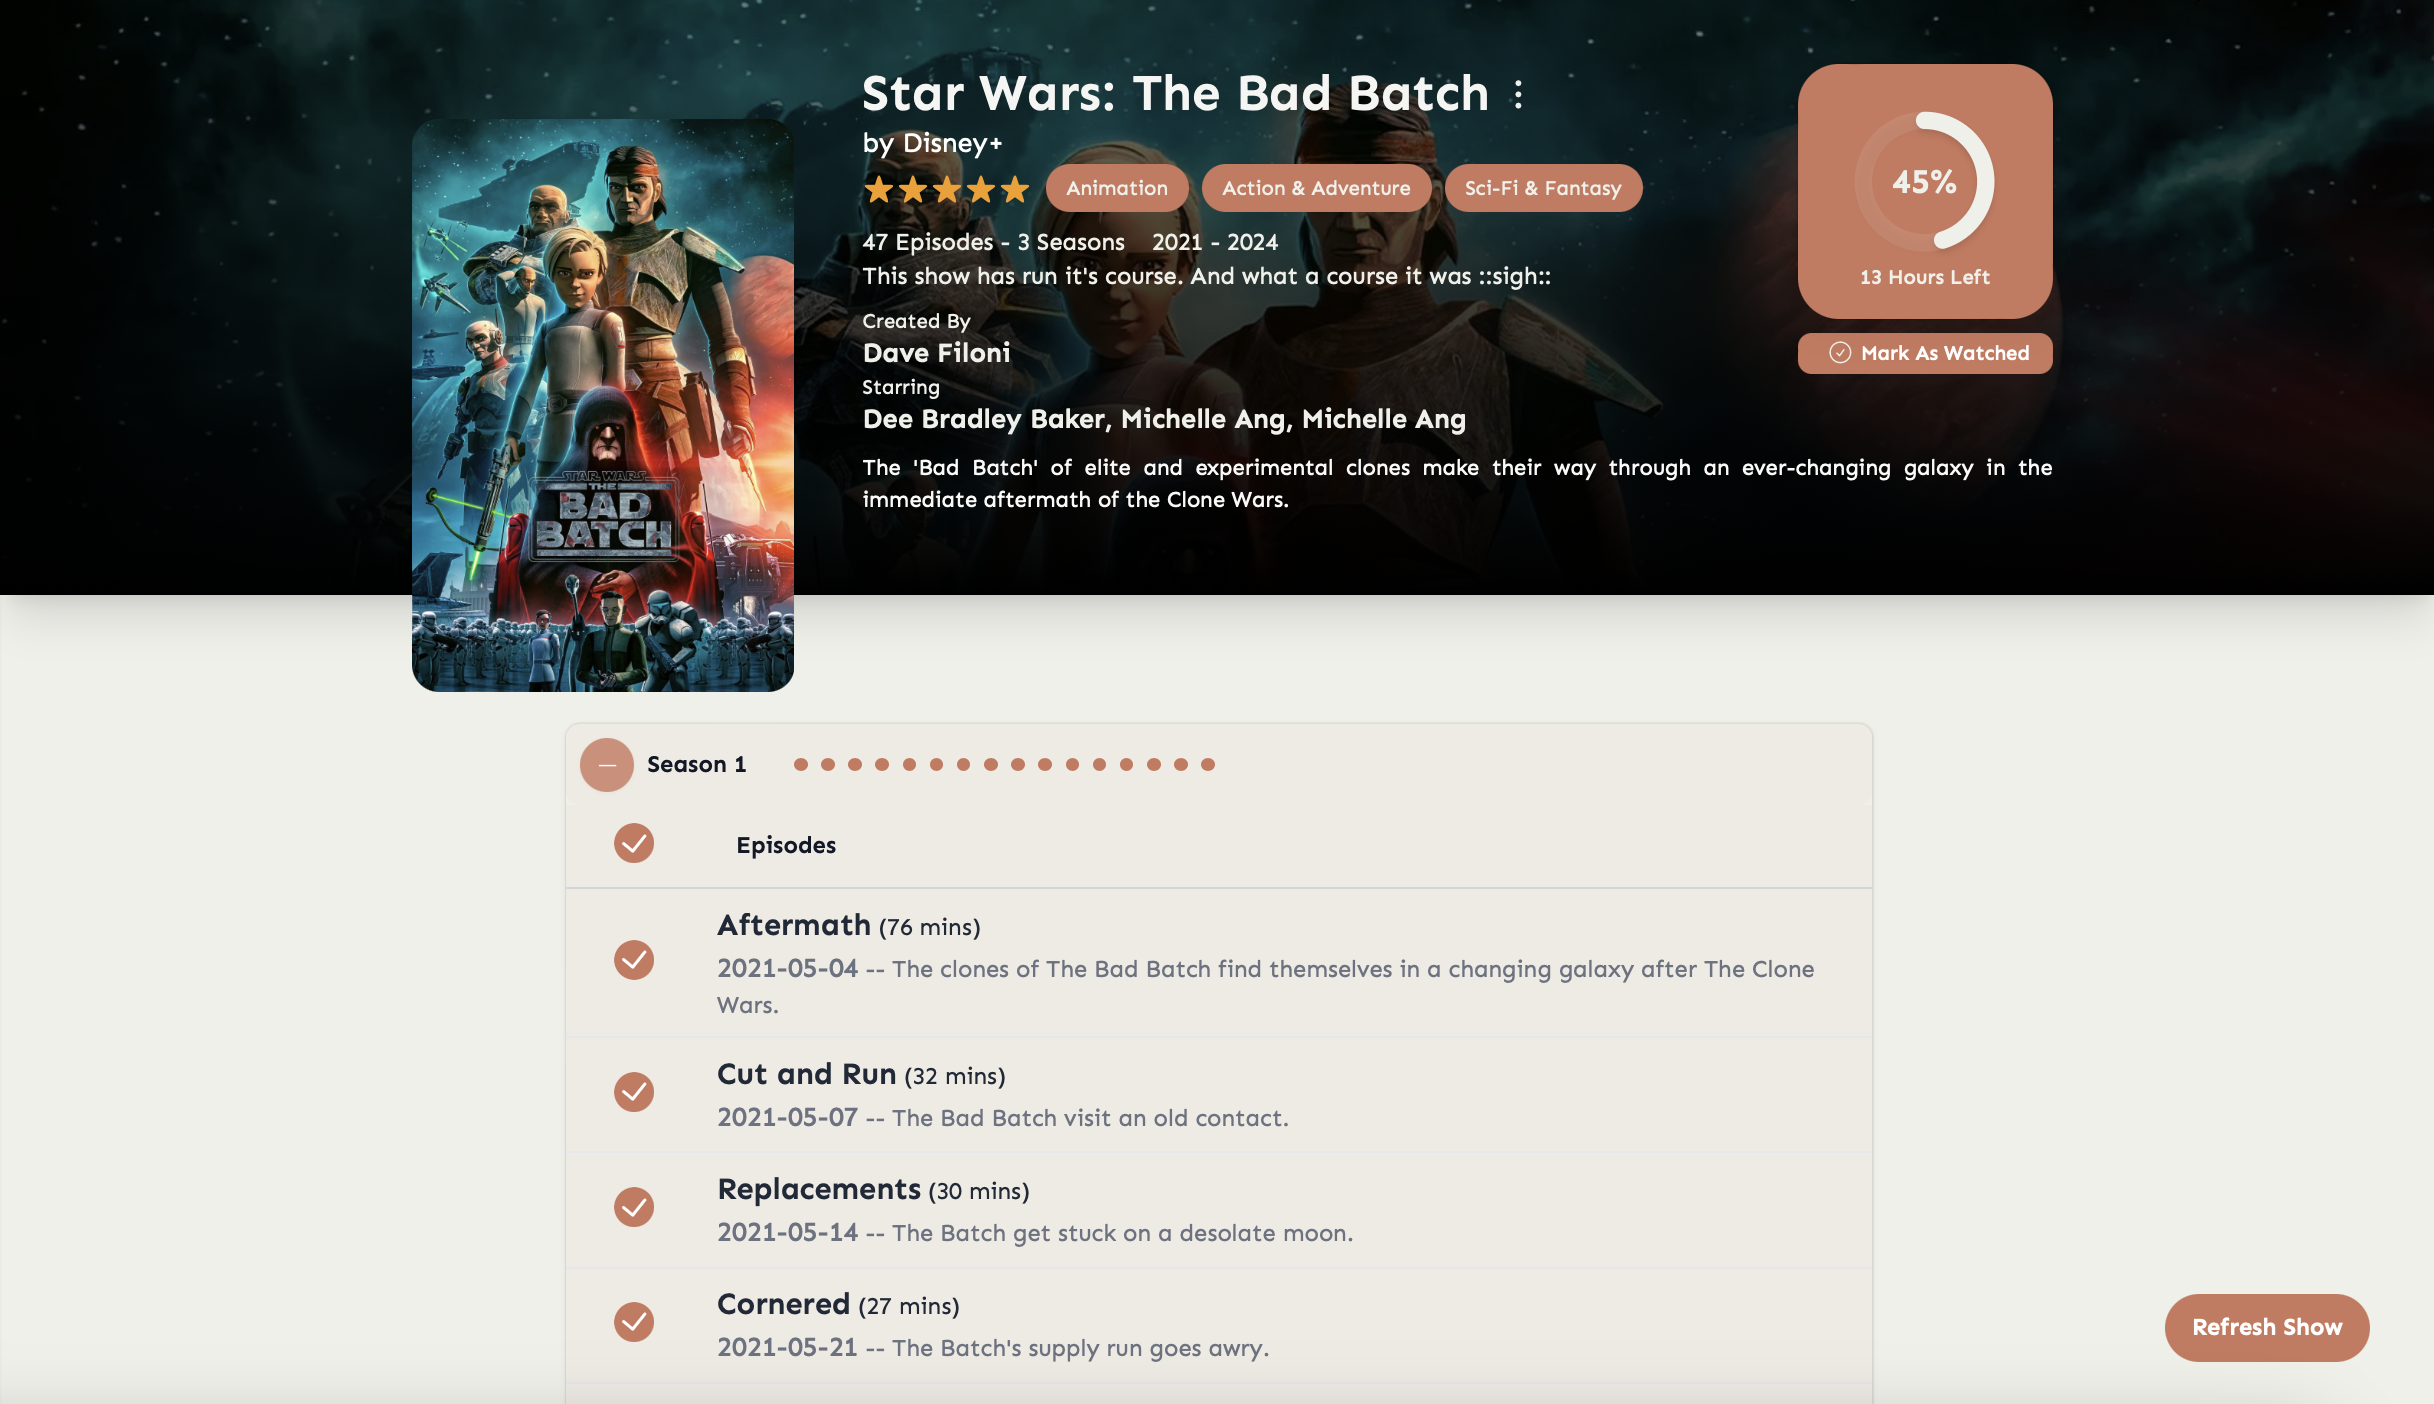2434x1404 pixels.
Task: Select the Sci-Fi & Fantasy genre tag
Action: coord(1543,188)
